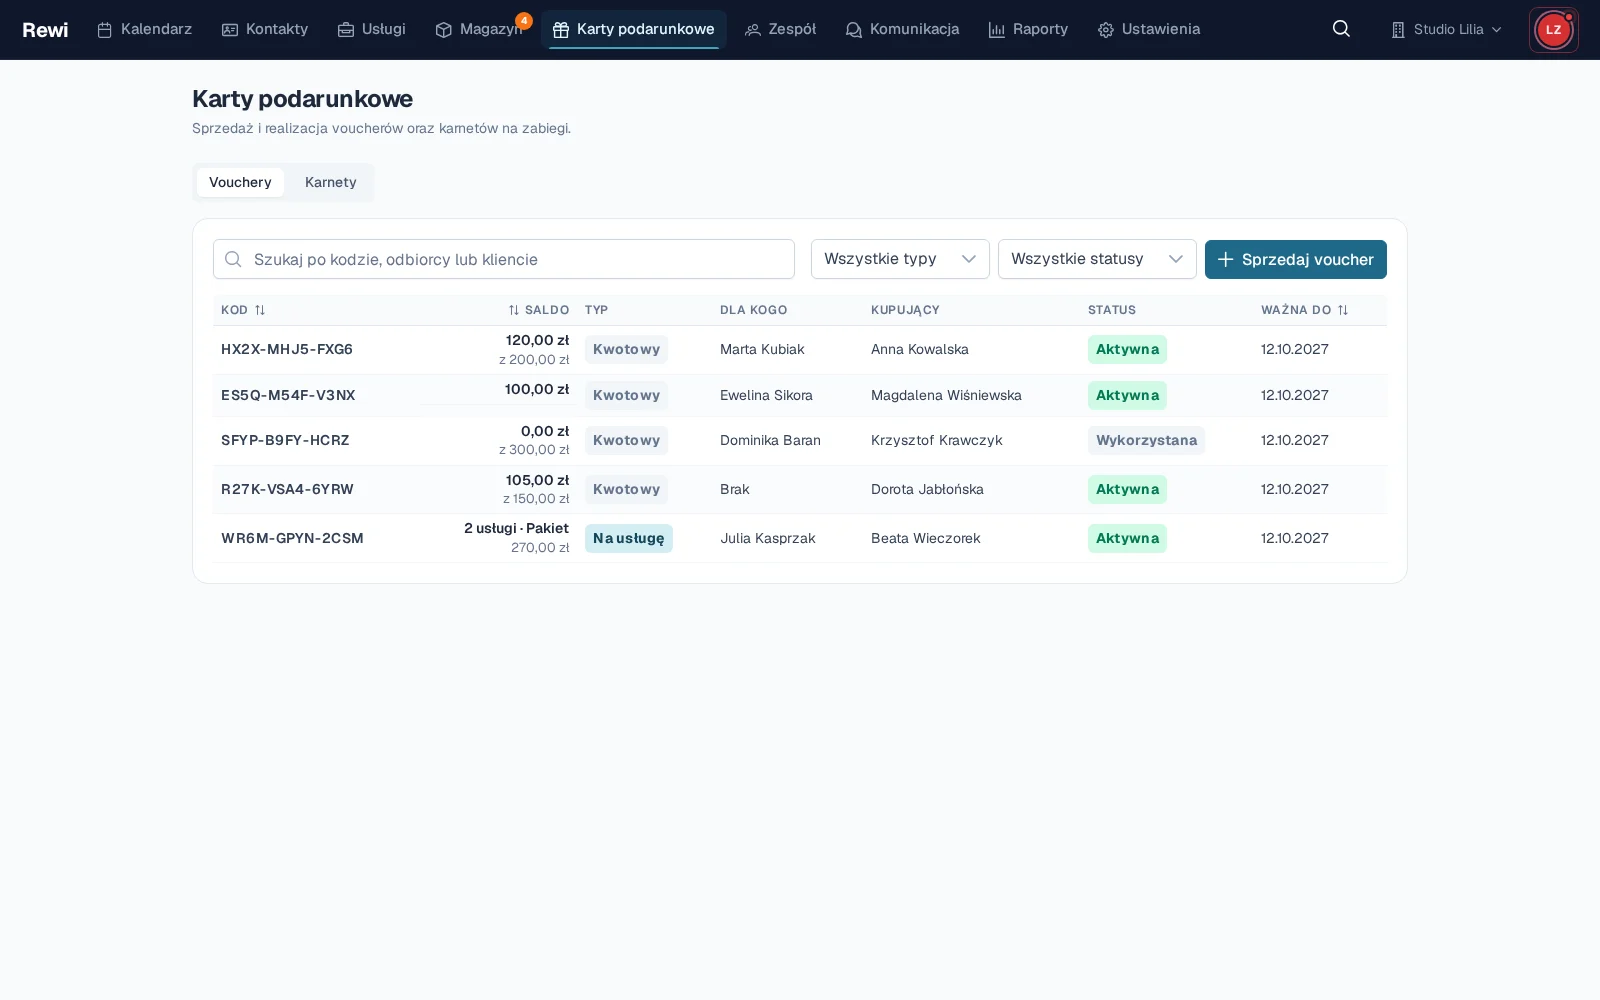Click the Zespół people icon
The image size is (1600, 1000).
pyautogui.click(x=753, y=30)
